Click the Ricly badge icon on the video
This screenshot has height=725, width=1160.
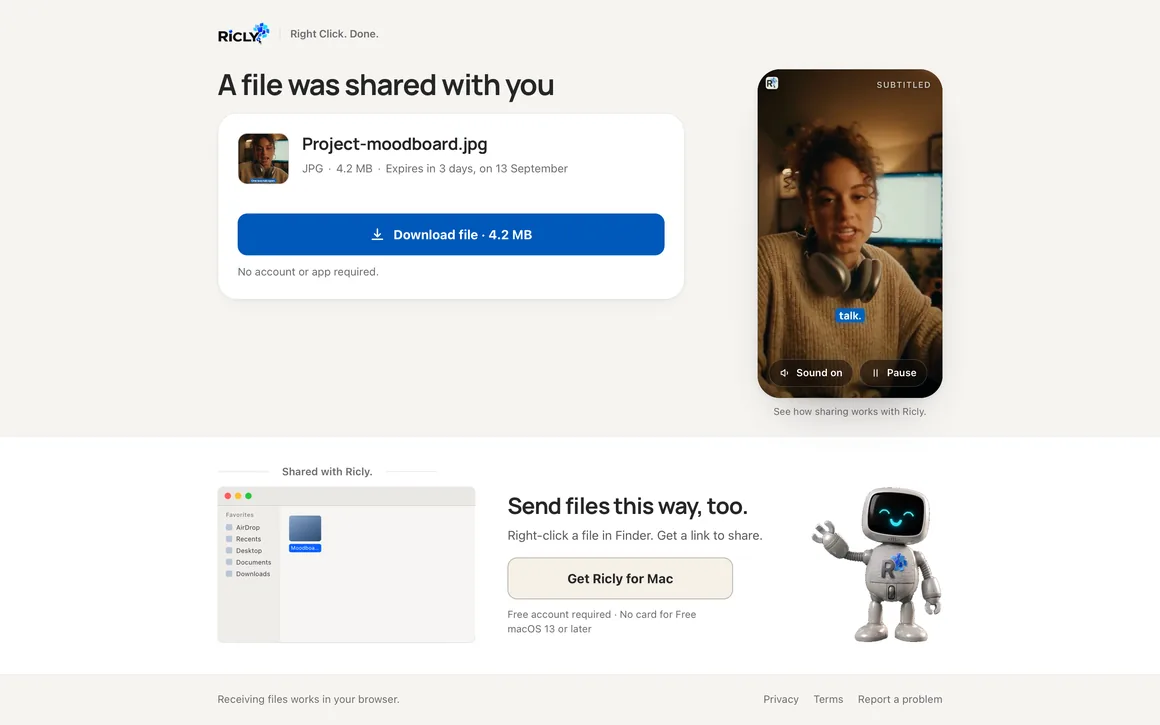(x=772, y=84)
